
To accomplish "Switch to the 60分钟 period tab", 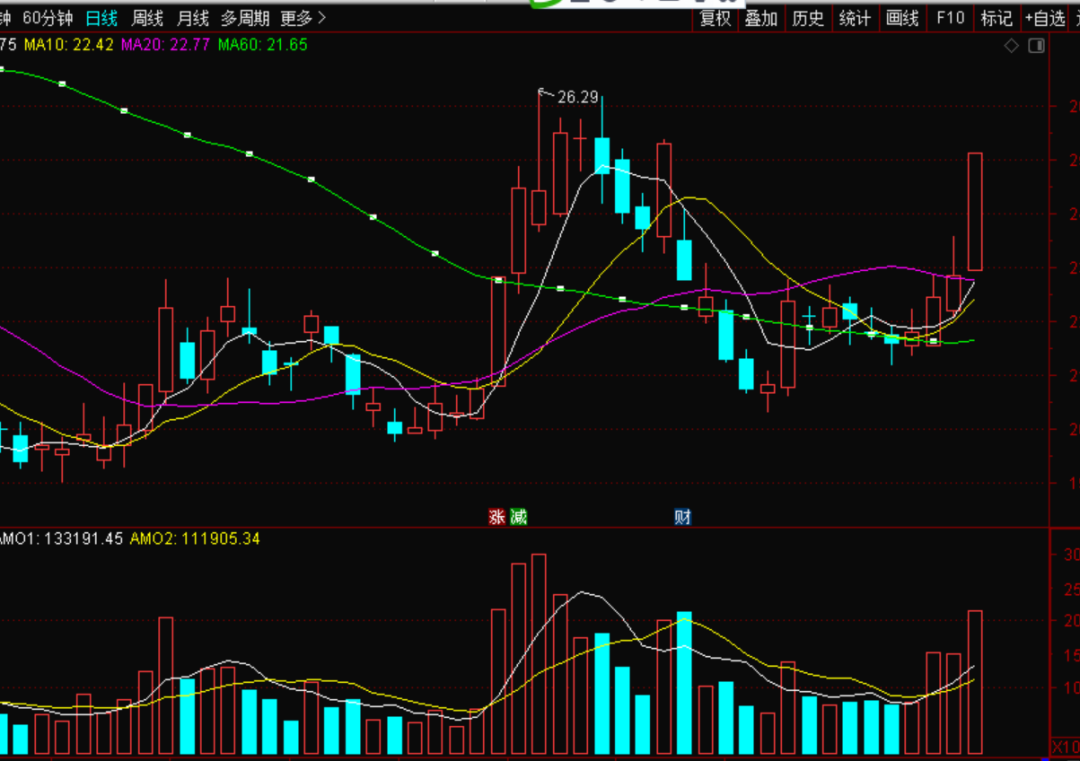I will [x=47, y=19].
